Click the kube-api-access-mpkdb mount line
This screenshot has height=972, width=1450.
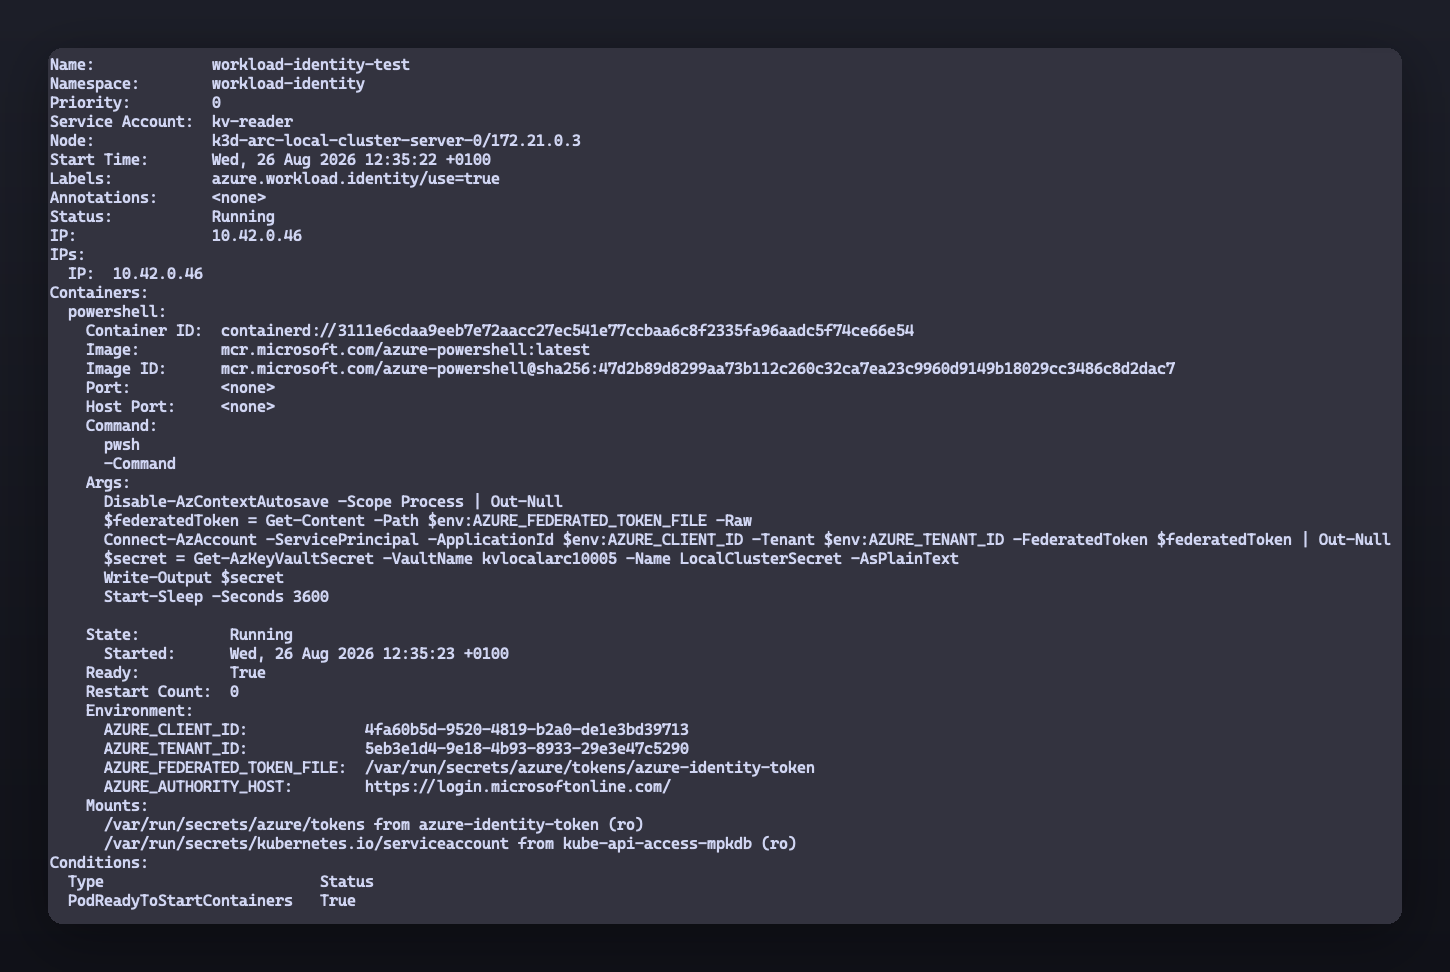pos(450,844)
